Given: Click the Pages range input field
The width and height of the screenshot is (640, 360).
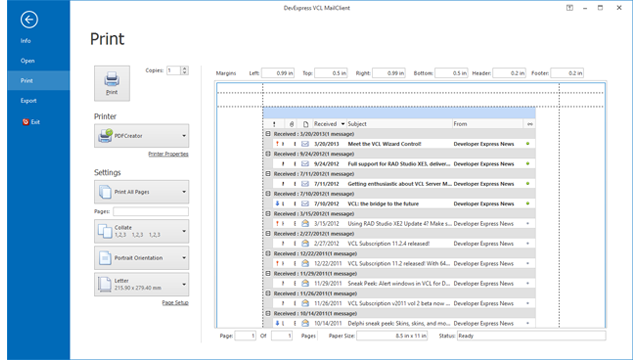Looking at the screenshot, I should coord(151,211).
